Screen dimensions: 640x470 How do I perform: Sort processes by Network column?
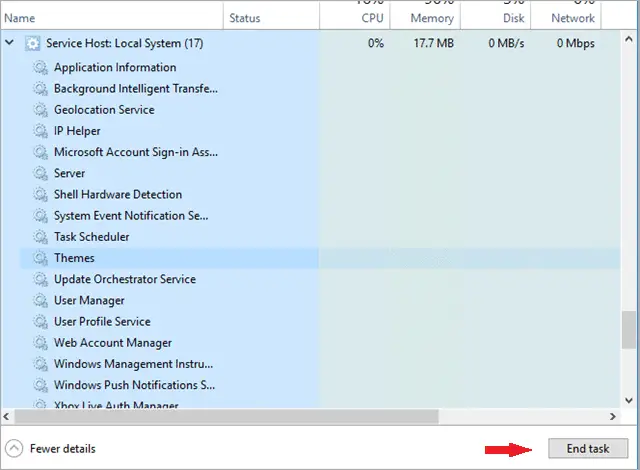[x=566, y=16]
